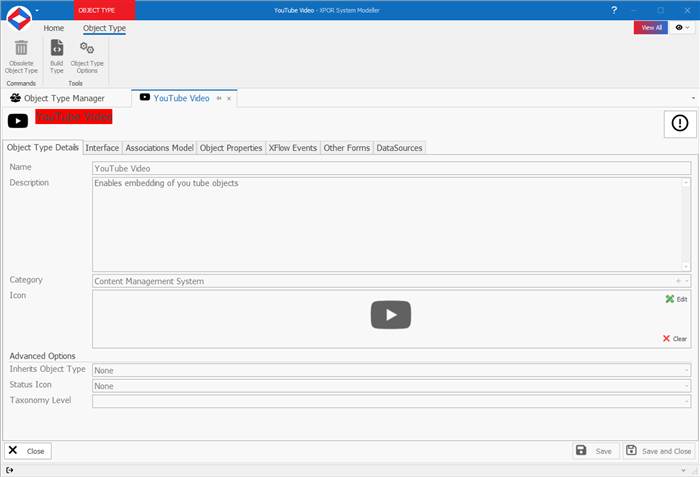Click the status bar dropdown arrow

(683, 470)
